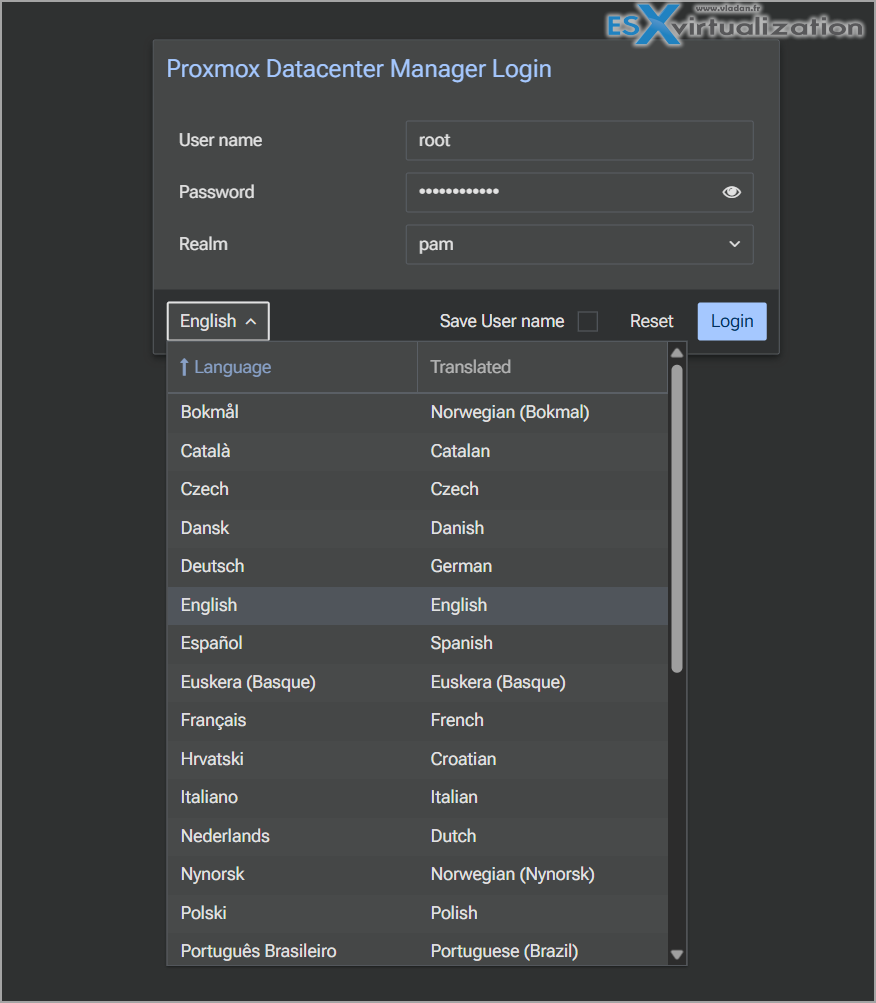Click into the User name field
Viewport: 876px width, 1003px height.
pyautogui.click(x=578, y=140)
